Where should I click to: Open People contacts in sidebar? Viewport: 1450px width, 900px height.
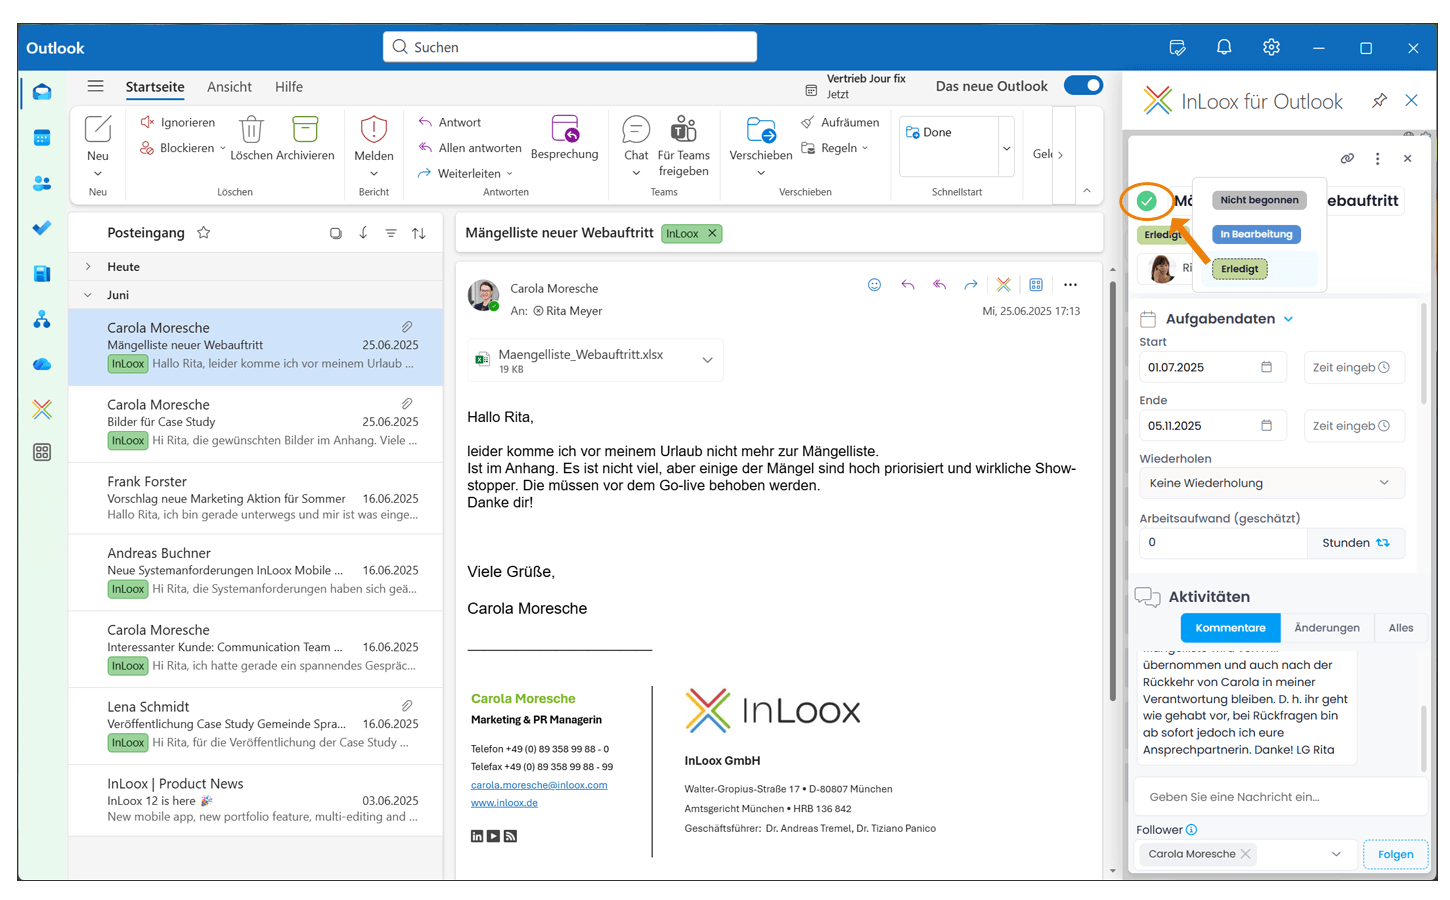(x=42, y=183)
